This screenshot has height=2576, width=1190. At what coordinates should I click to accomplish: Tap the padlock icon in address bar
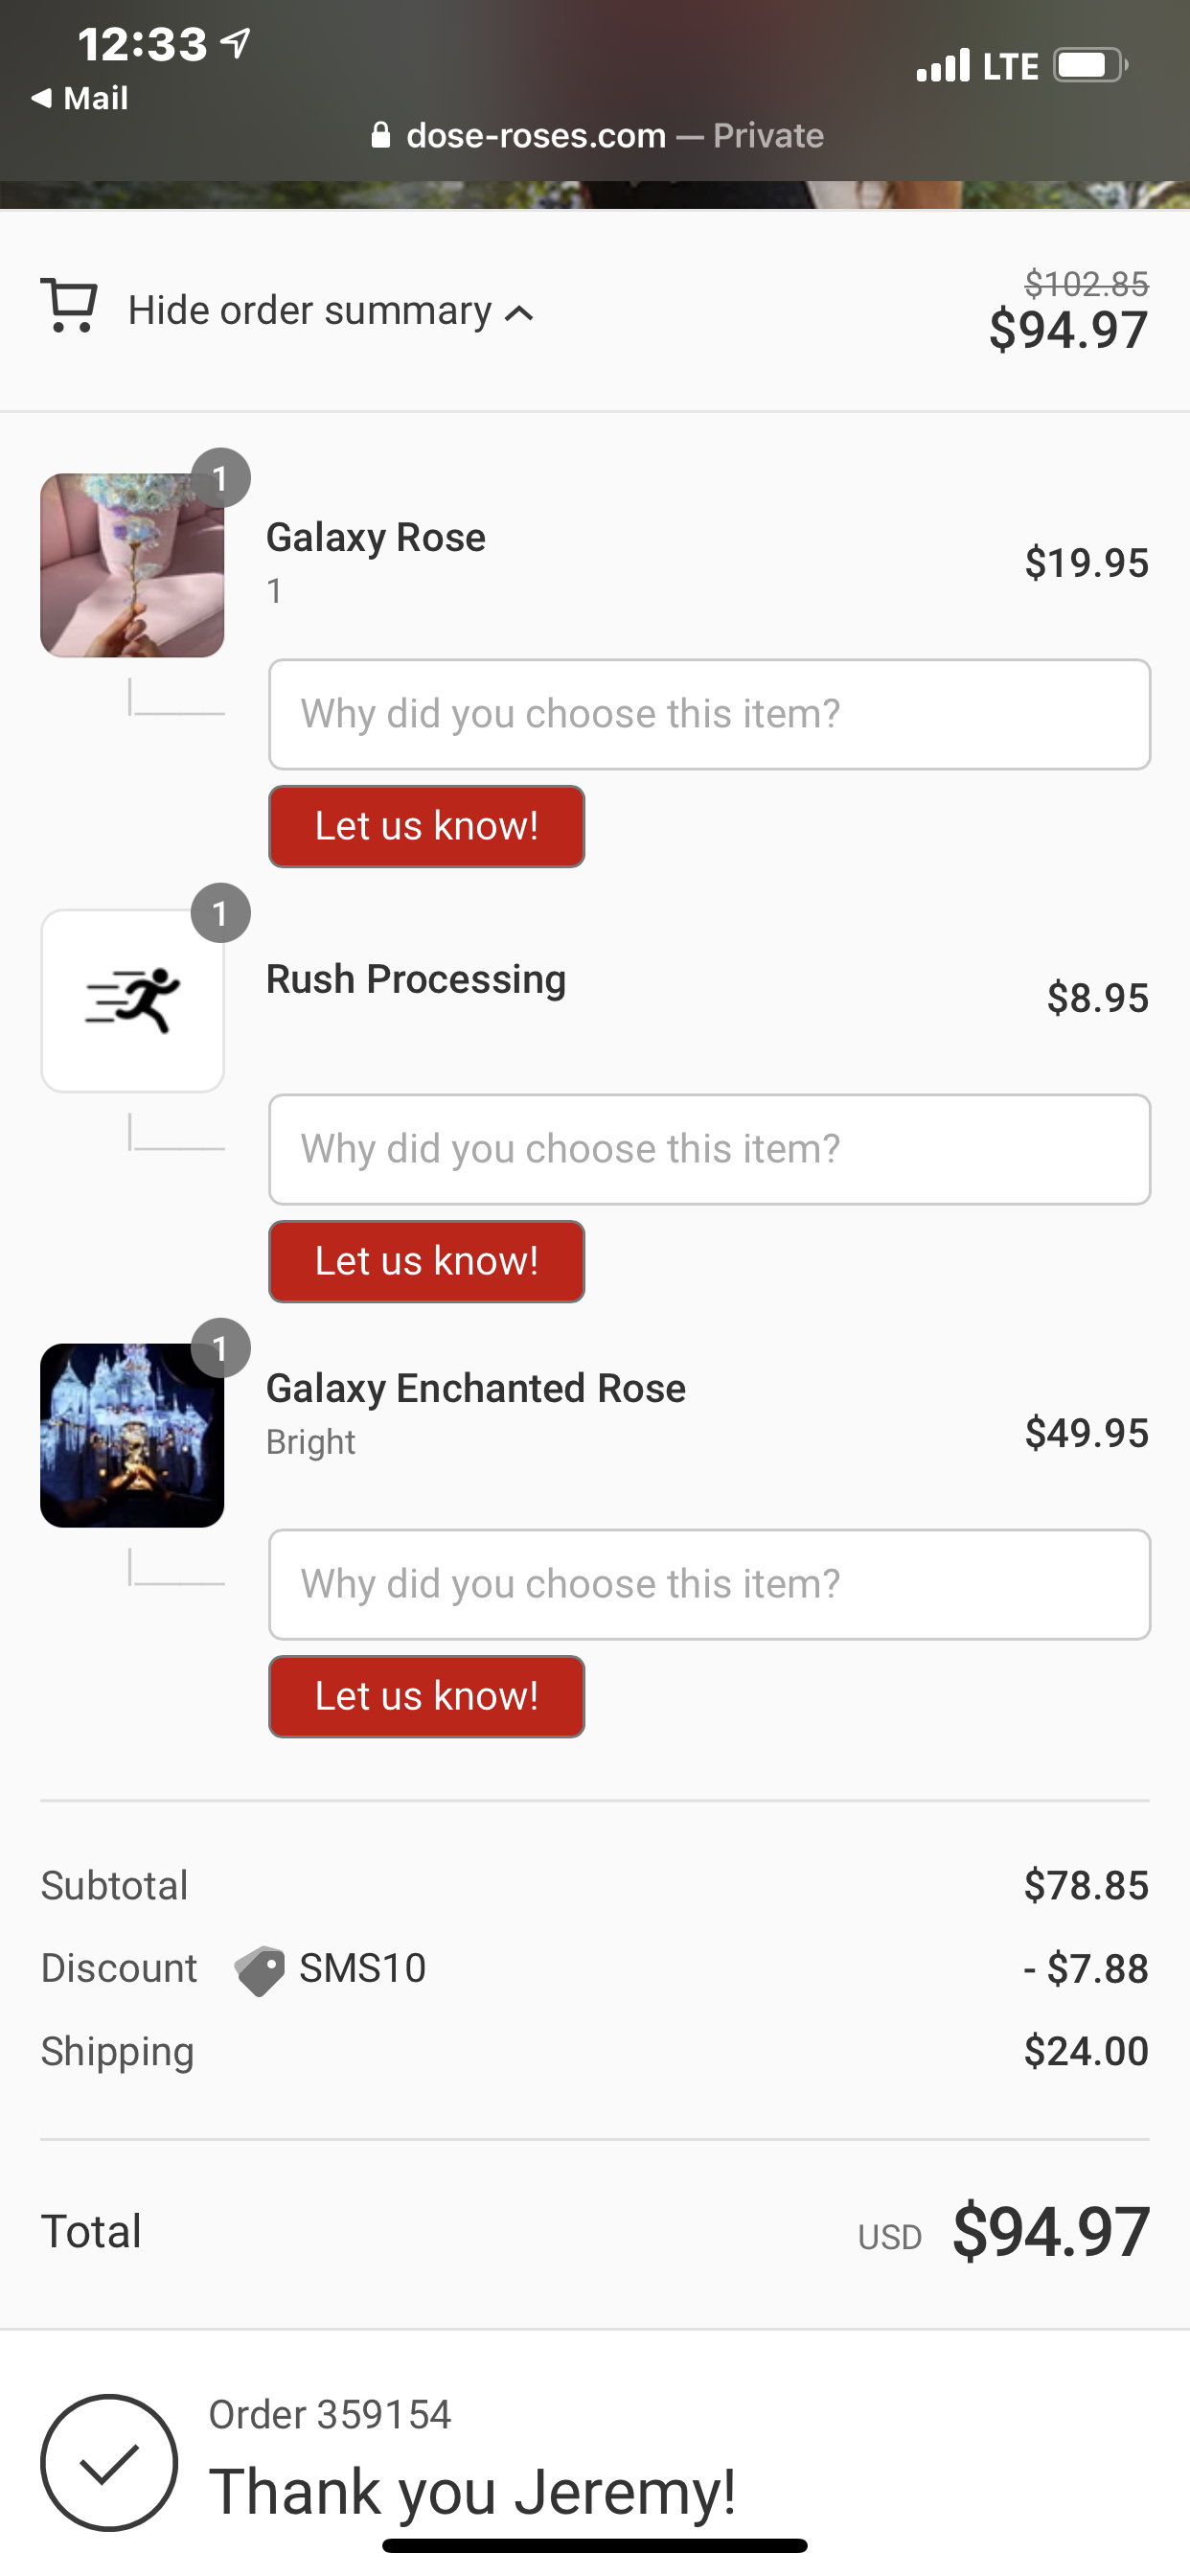point(380,135)
